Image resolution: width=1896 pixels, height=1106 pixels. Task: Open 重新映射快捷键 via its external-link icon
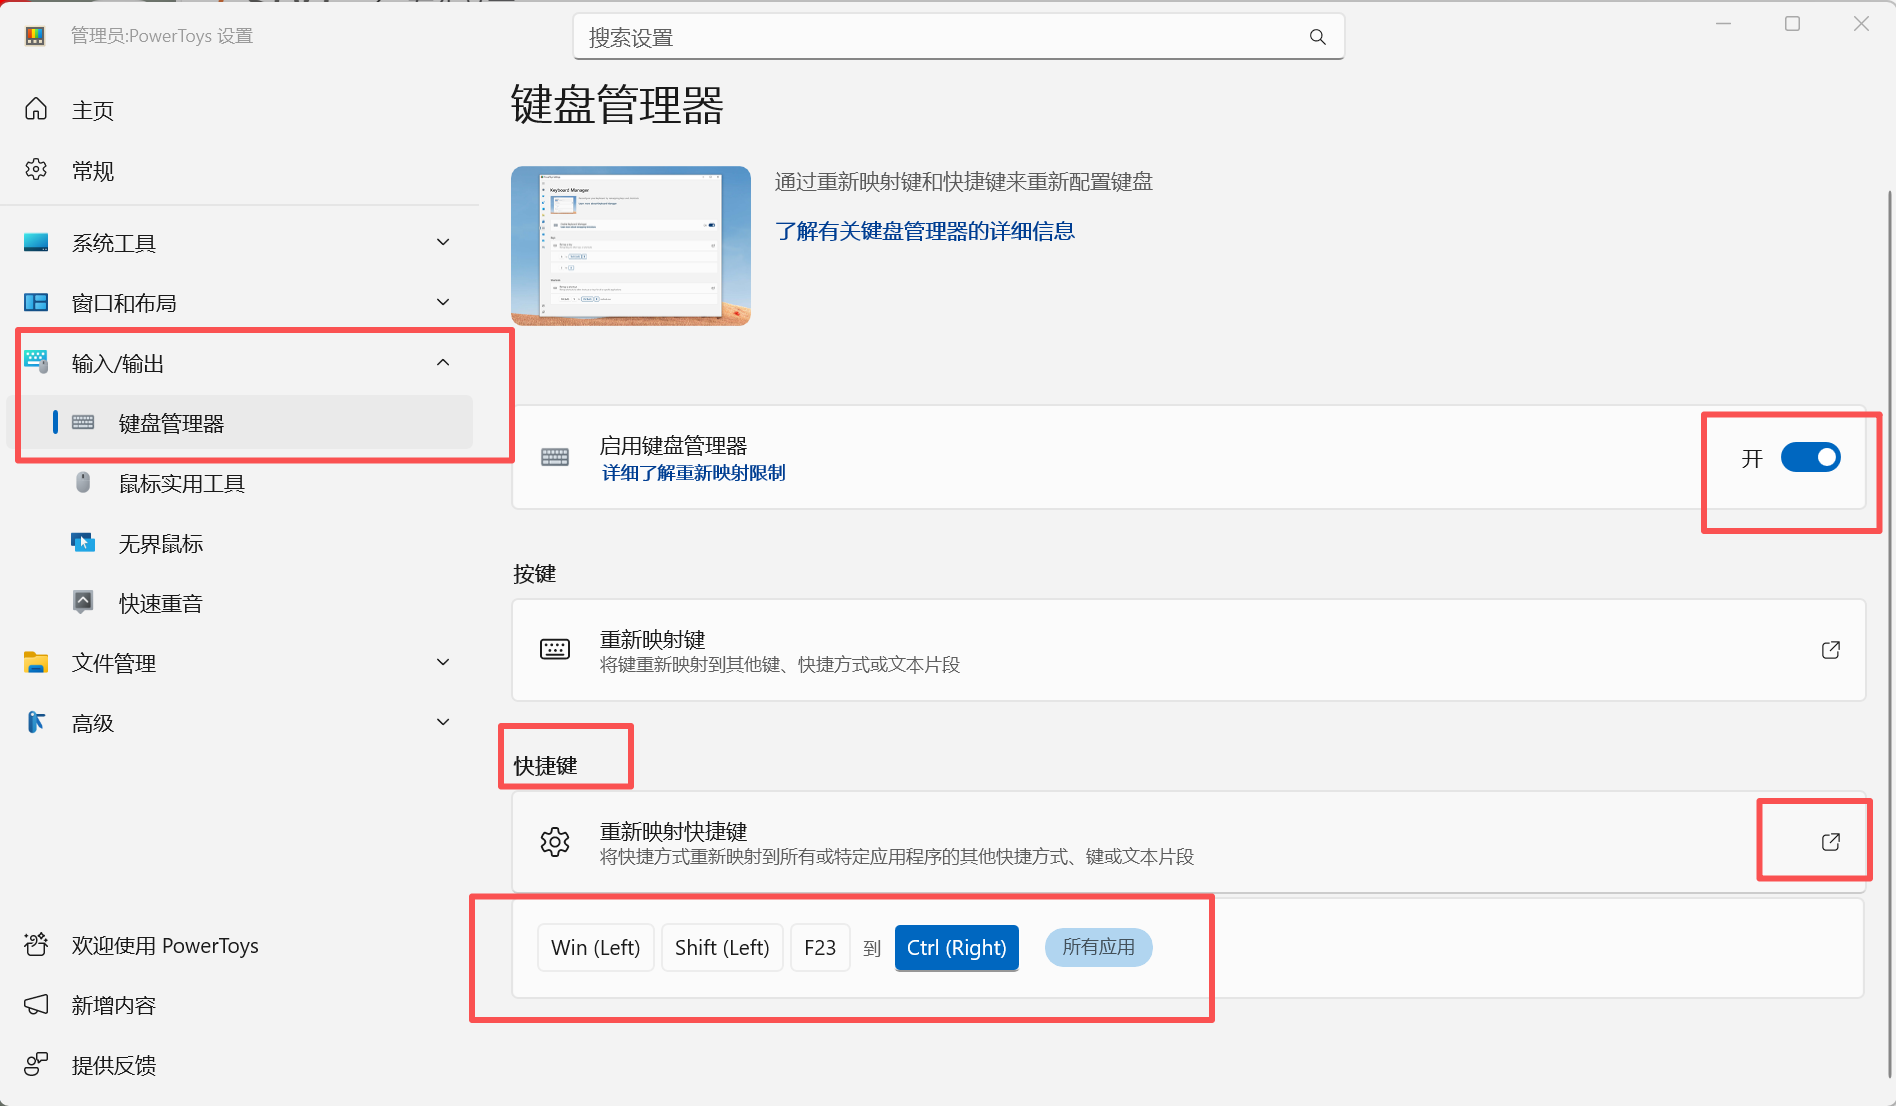click(x=1831, y=842)
